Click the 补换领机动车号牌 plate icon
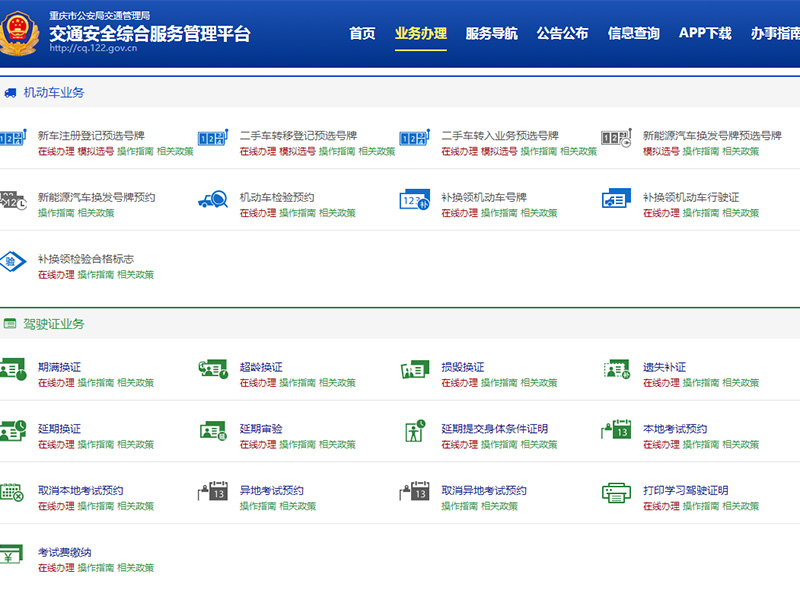Screen dimensions: 800x600 coord(414,201)
